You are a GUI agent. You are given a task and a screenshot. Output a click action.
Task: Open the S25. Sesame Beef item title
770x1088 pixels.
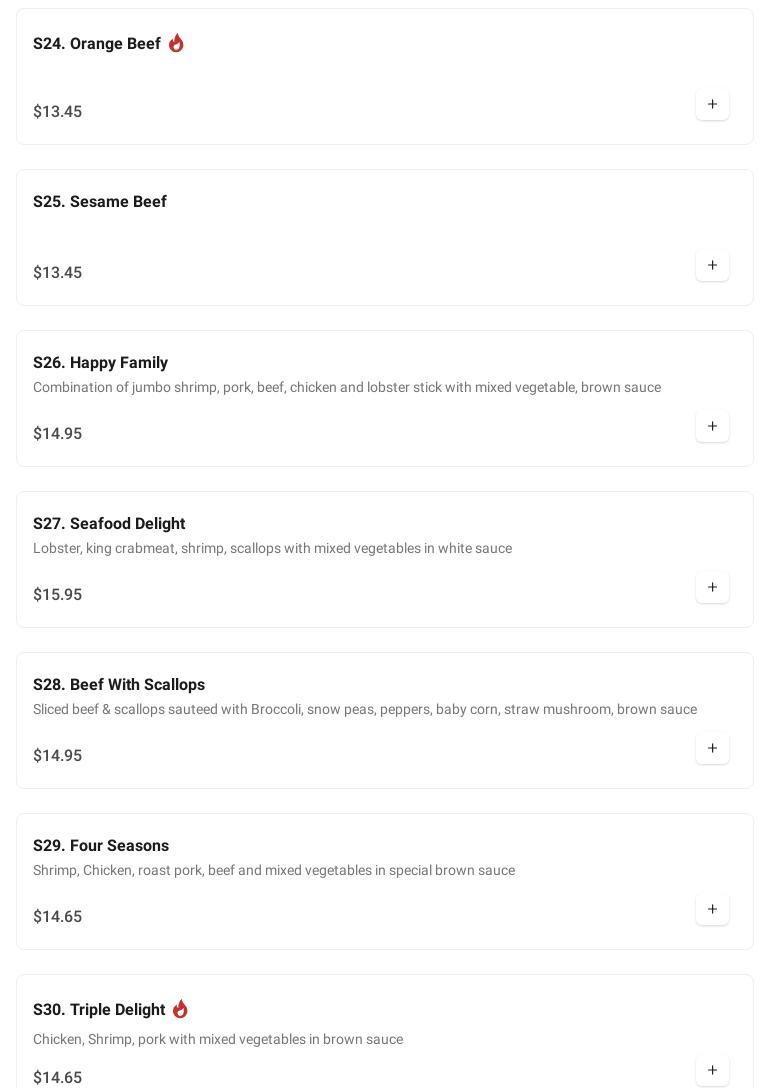tap(100, 202)
